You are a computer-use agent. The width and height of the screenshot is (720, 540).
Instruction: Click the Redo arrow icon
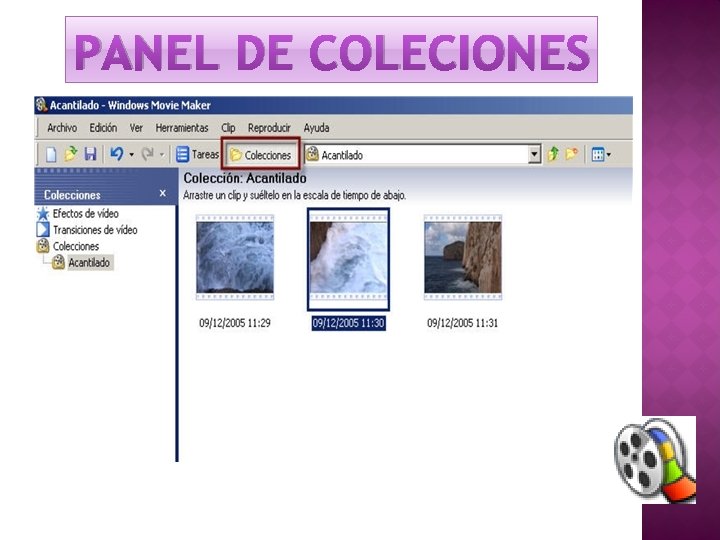[147, 154]
